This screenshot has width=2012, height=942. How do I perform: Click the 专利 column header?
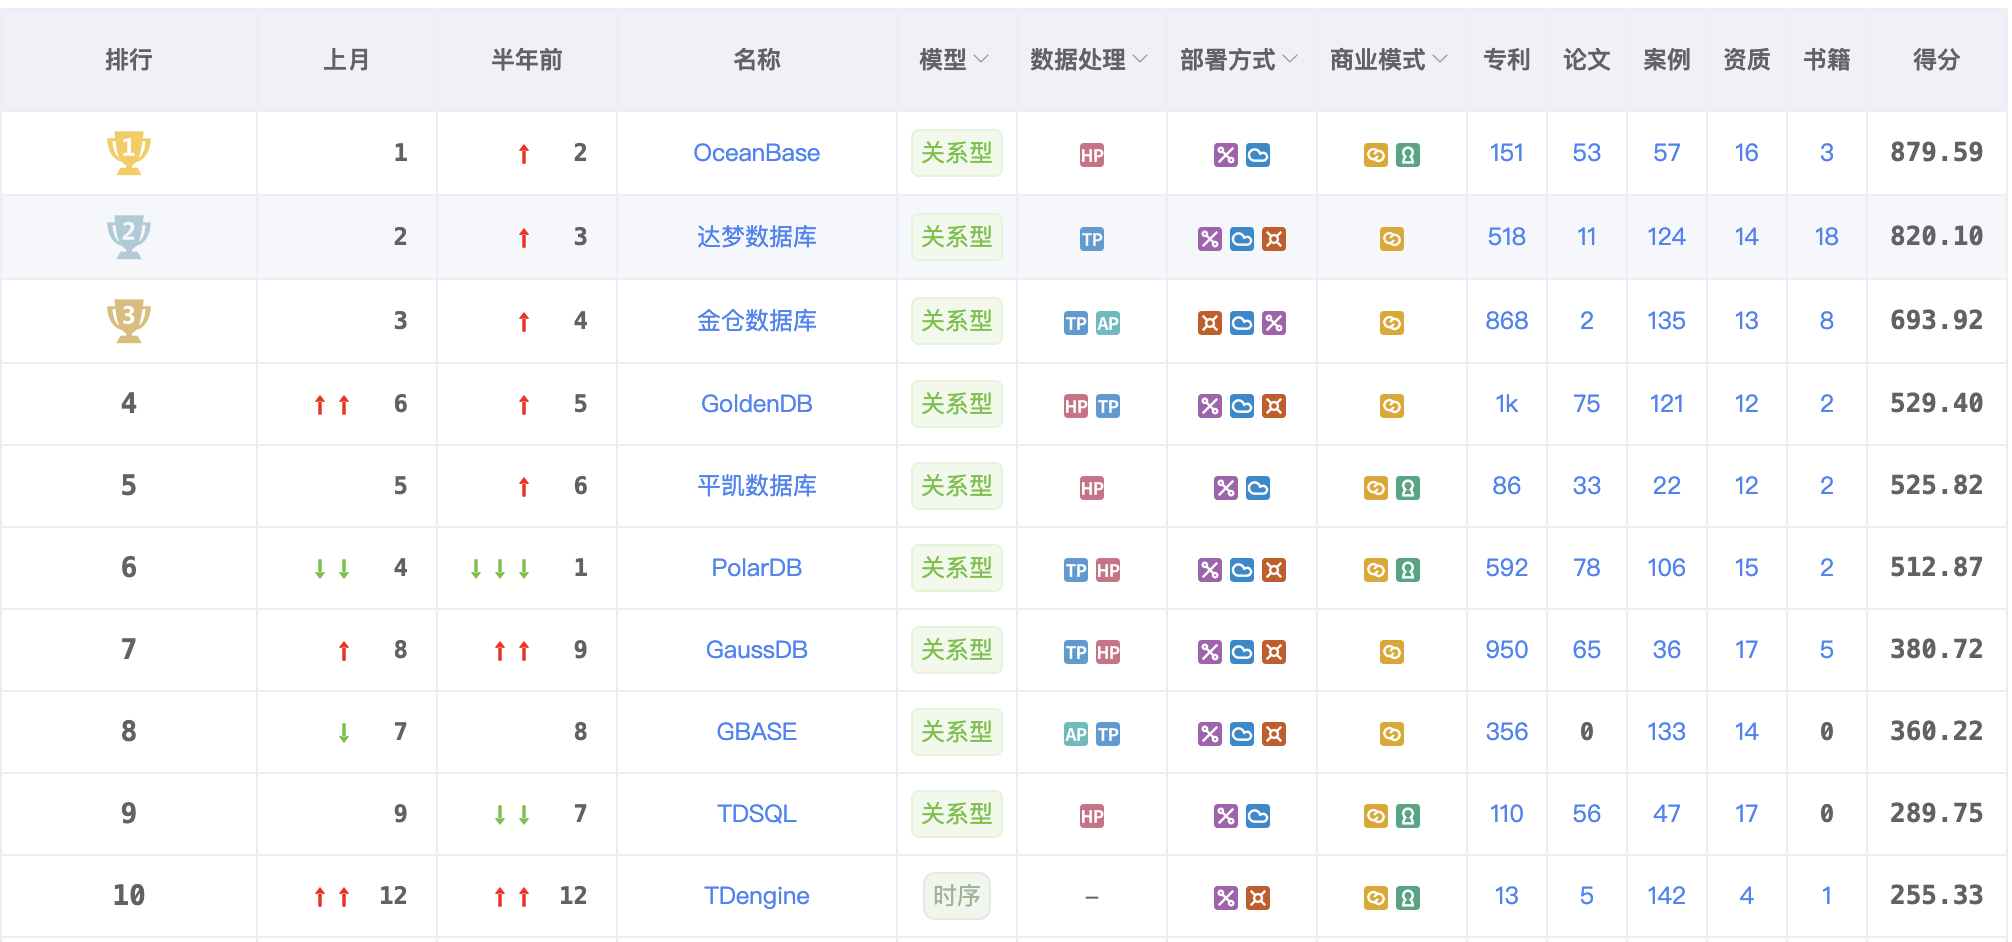tap(1507, 60)
